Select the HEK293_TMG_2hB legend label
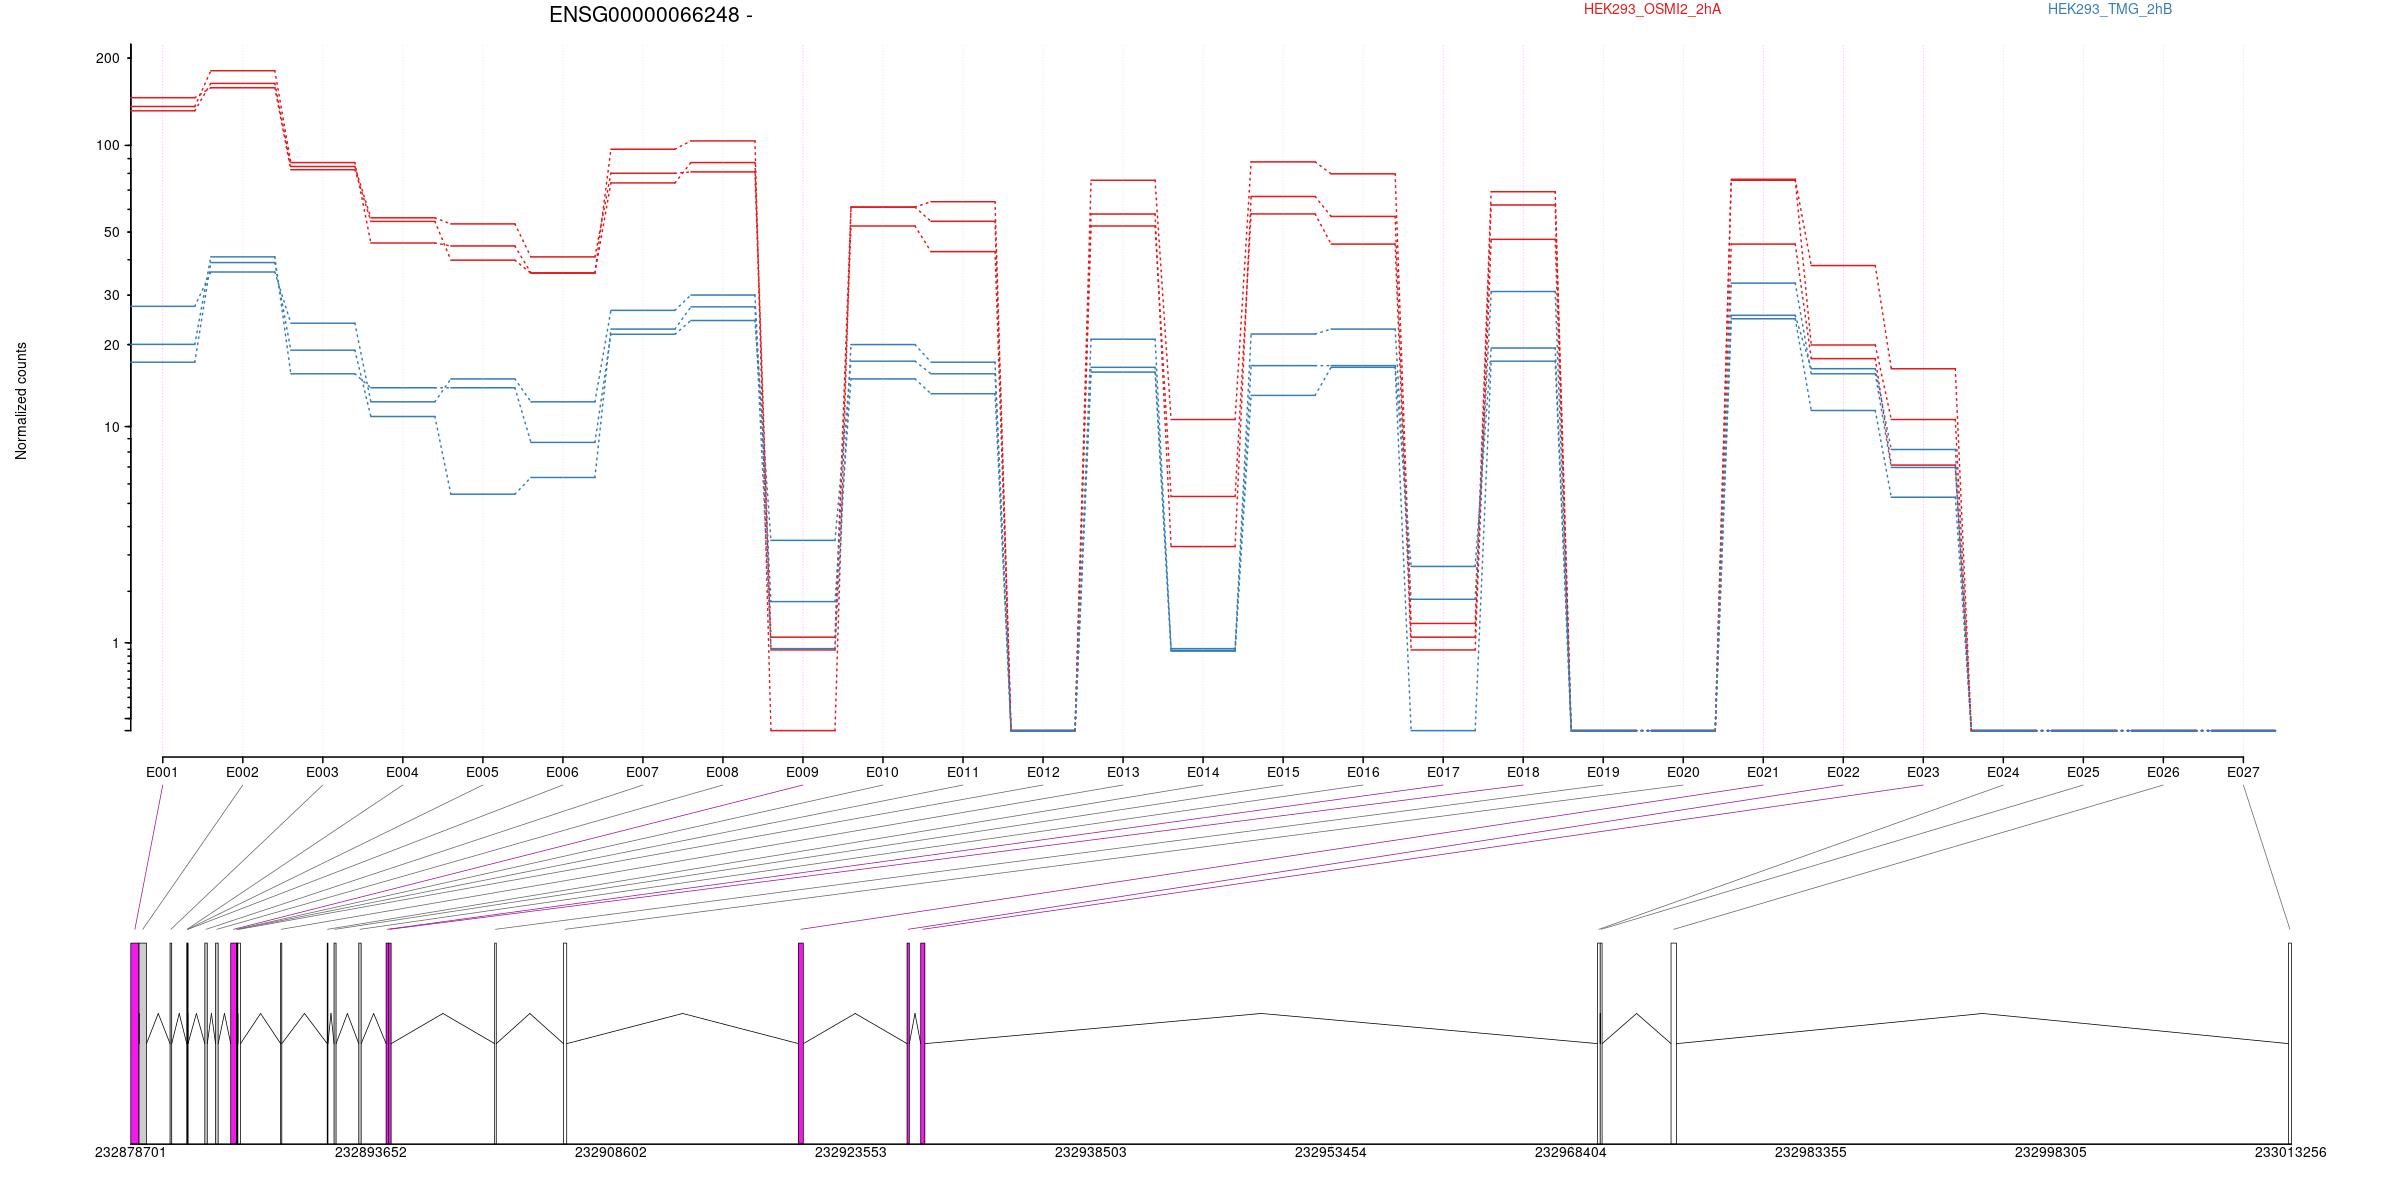 [x=2110, y=9]
